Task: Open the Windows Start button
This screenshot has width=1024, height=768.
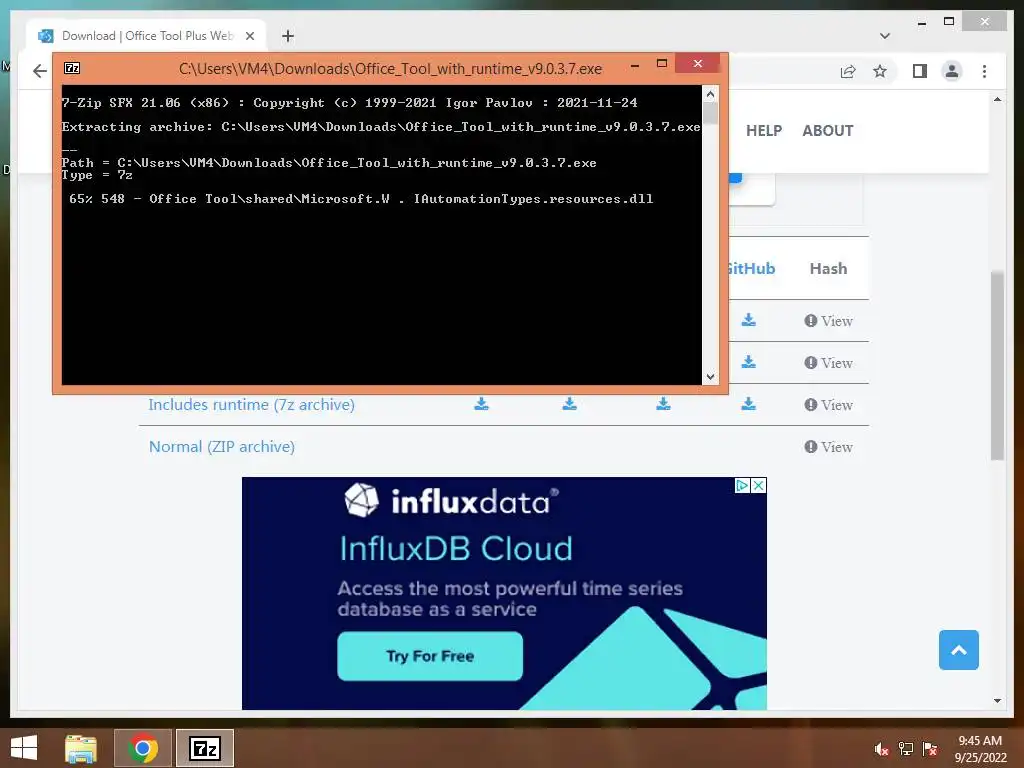Action: click(x=24, y=748)
